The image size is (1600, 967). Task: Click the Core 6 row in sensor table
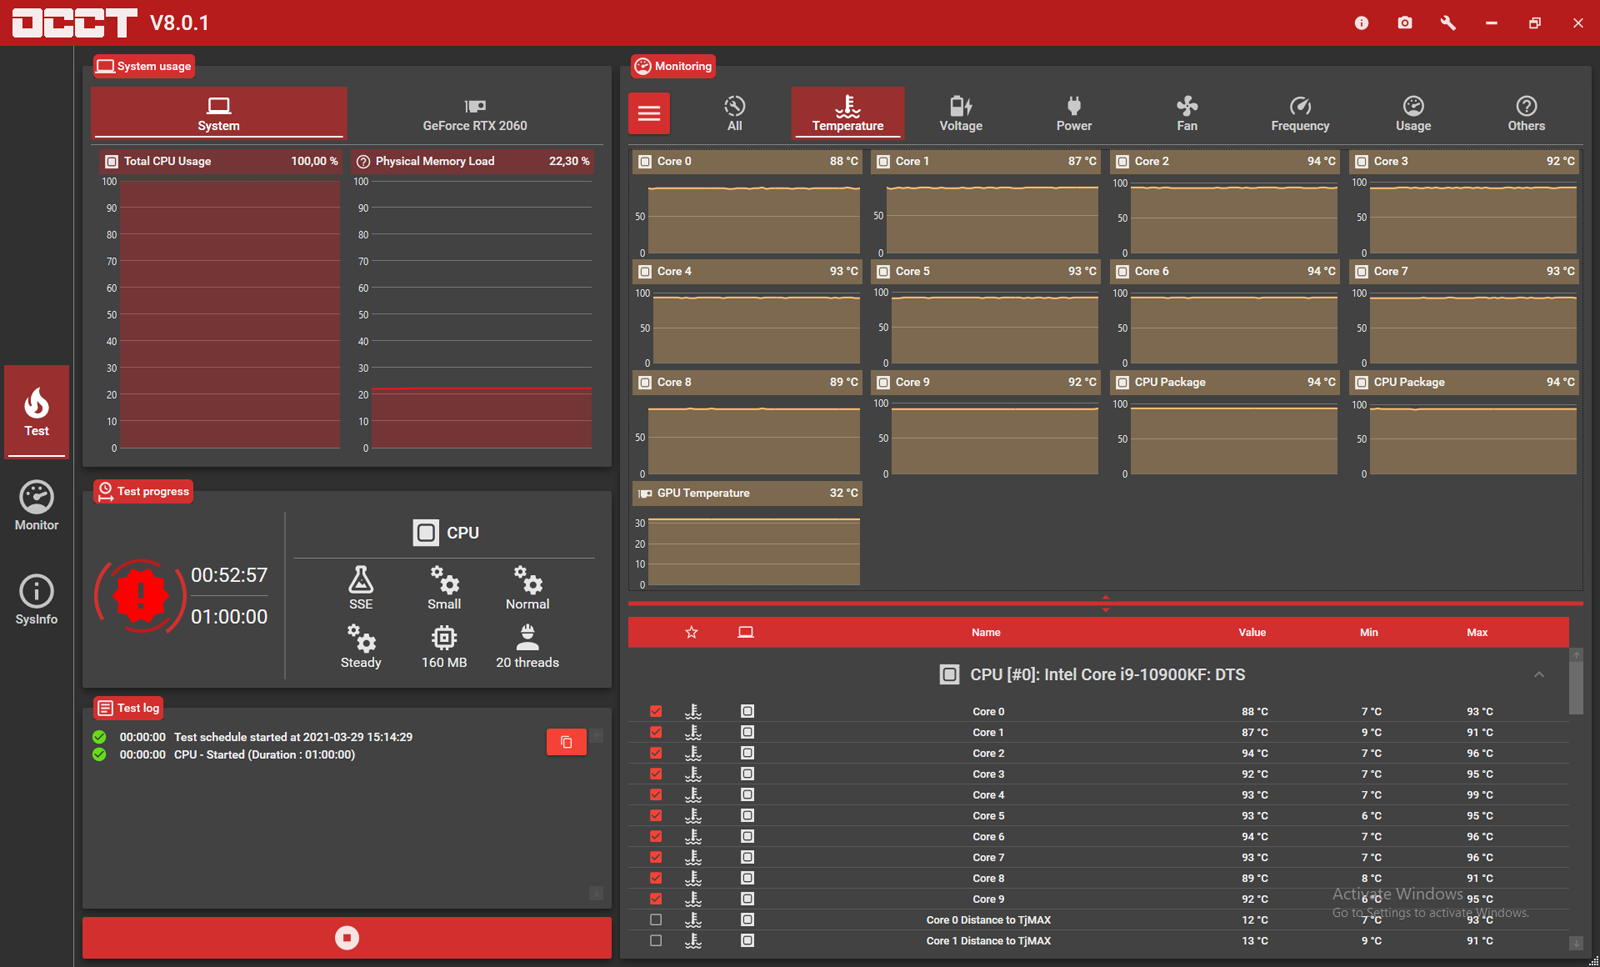tap(1098, 837)
